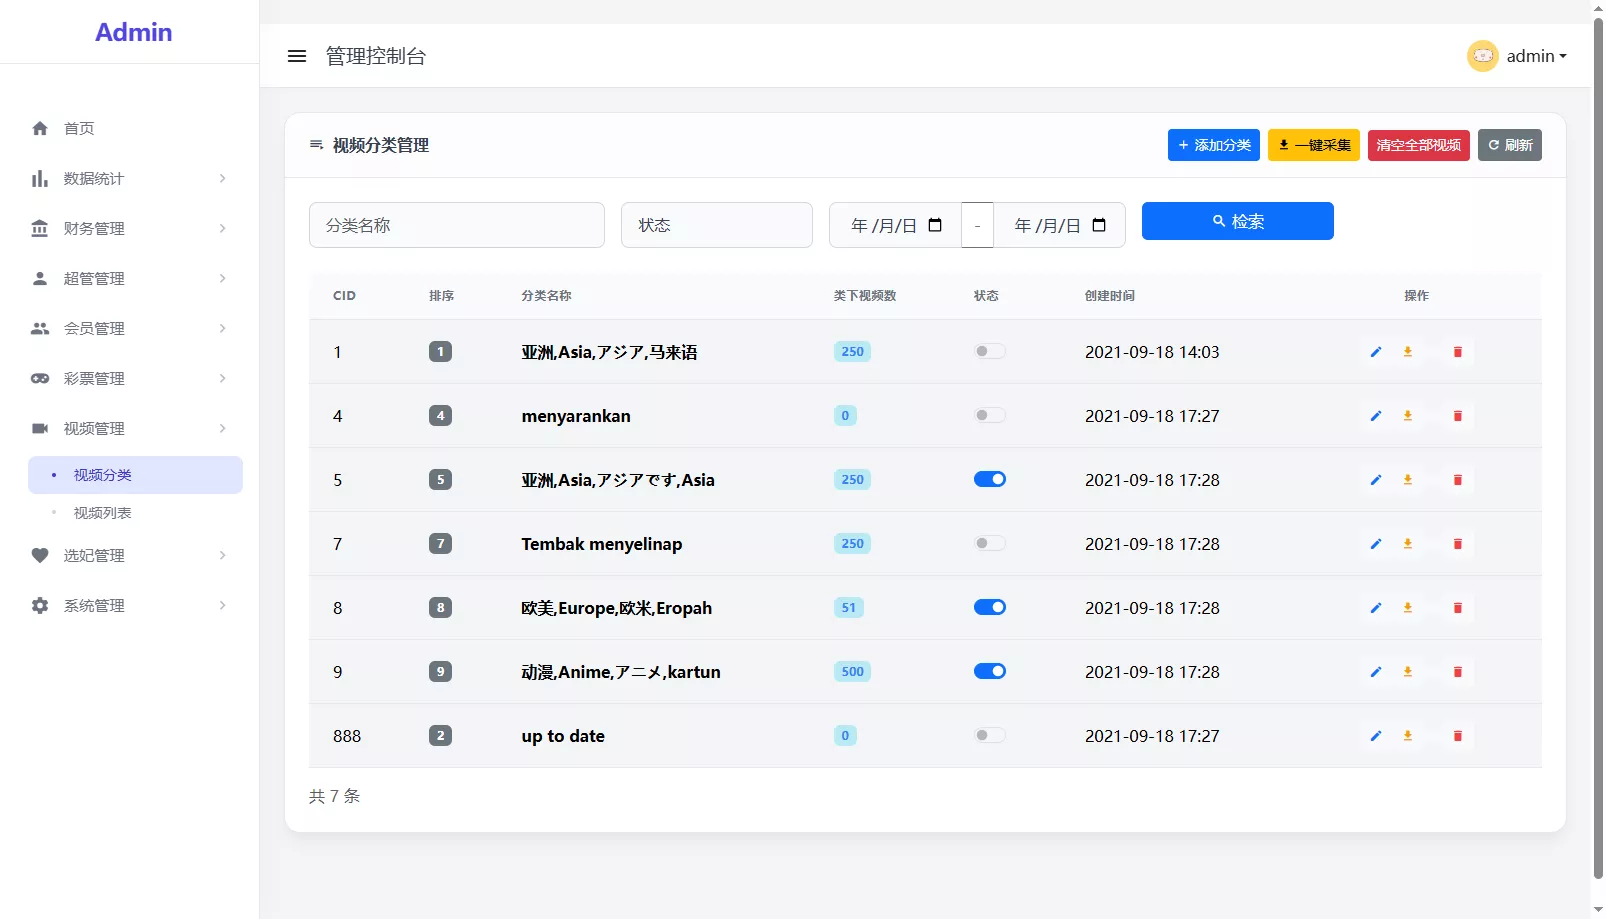Open the hamburger menu beside 管理控制台

(297, 56)
